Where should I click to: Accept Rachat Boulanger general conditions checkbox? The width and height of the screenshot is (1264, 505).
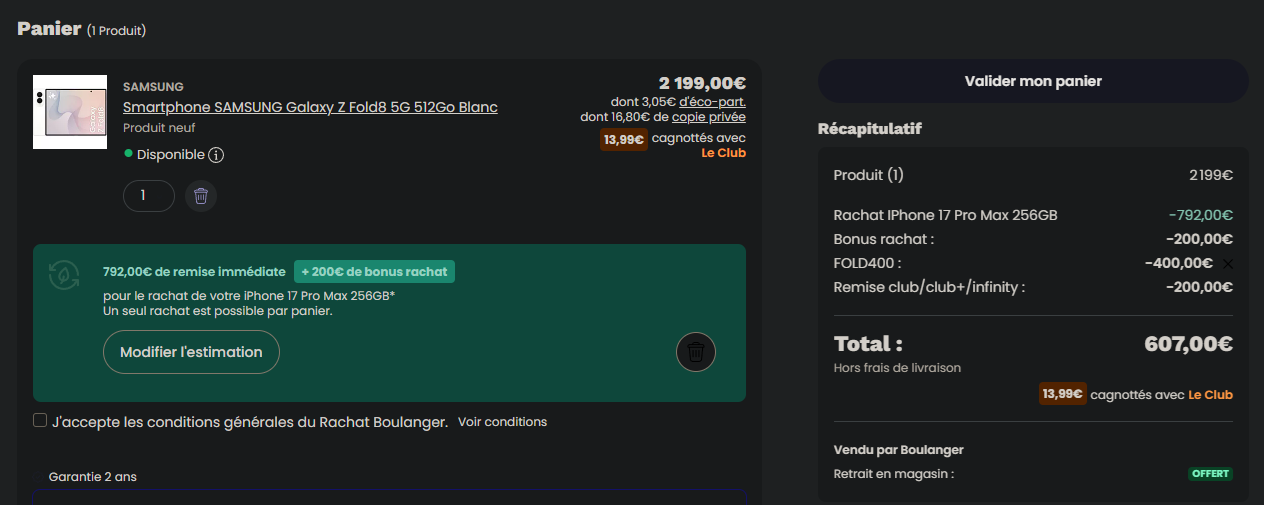tap(40, 421)
